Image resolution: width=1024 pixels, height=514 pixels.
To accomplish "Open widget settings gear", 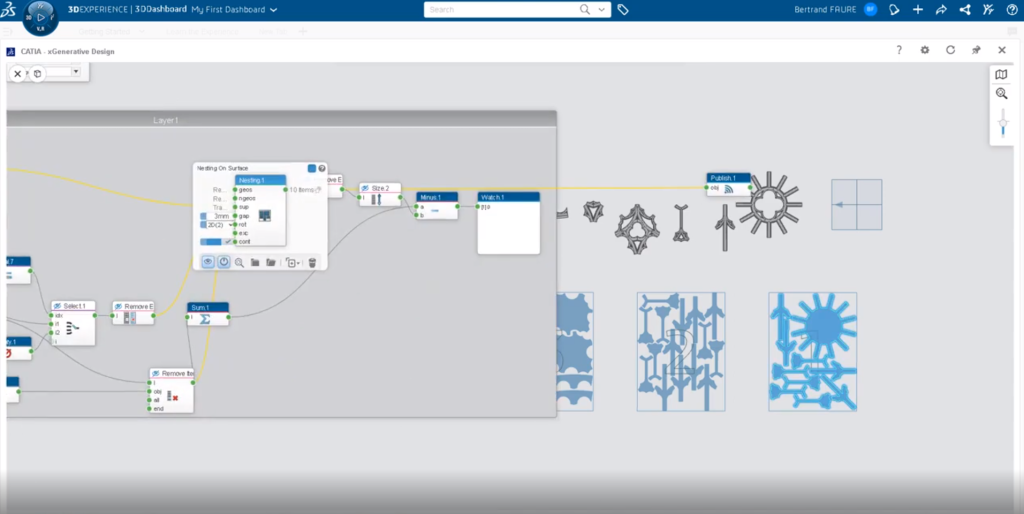I will coord(925,50).
